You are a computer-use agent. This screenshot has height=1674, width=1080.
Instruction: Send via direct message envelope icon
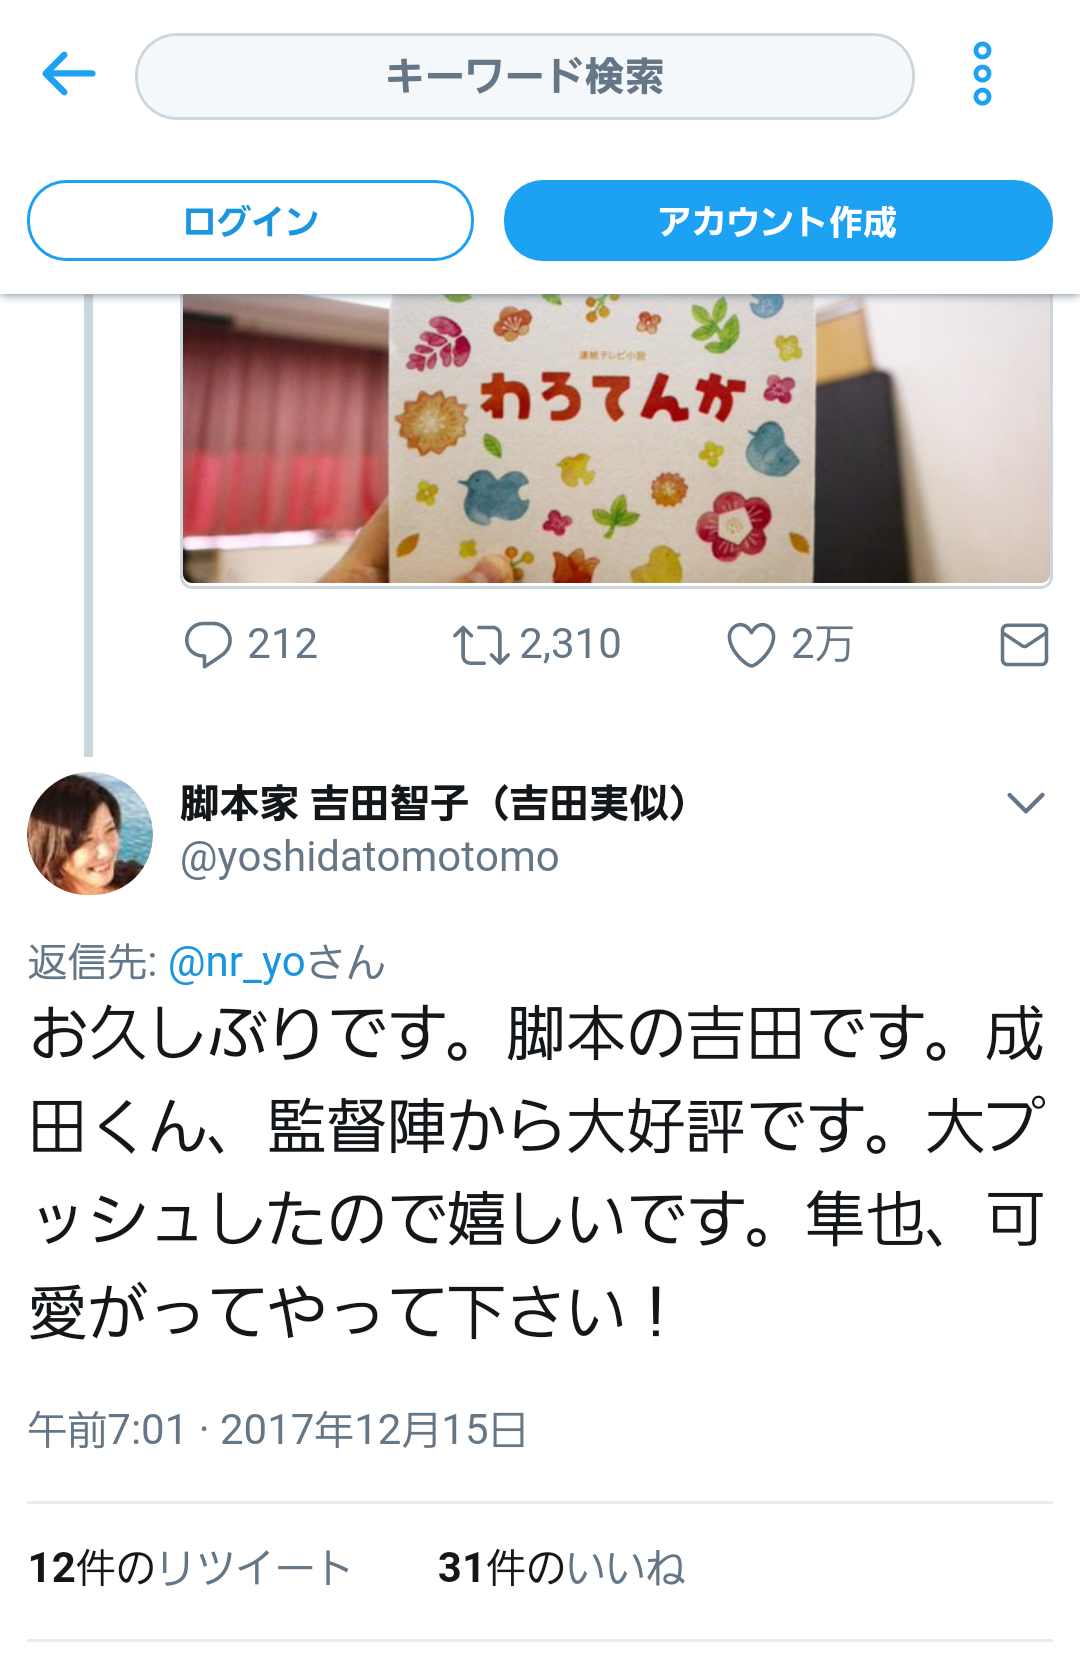pos(1024,644)
